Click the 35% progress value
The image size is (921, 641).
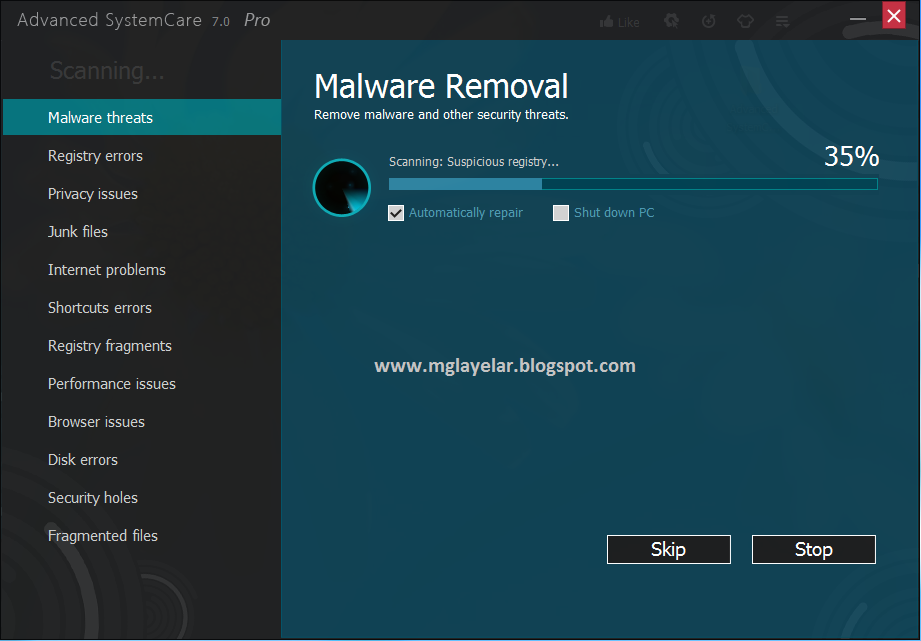pos(851,156)
